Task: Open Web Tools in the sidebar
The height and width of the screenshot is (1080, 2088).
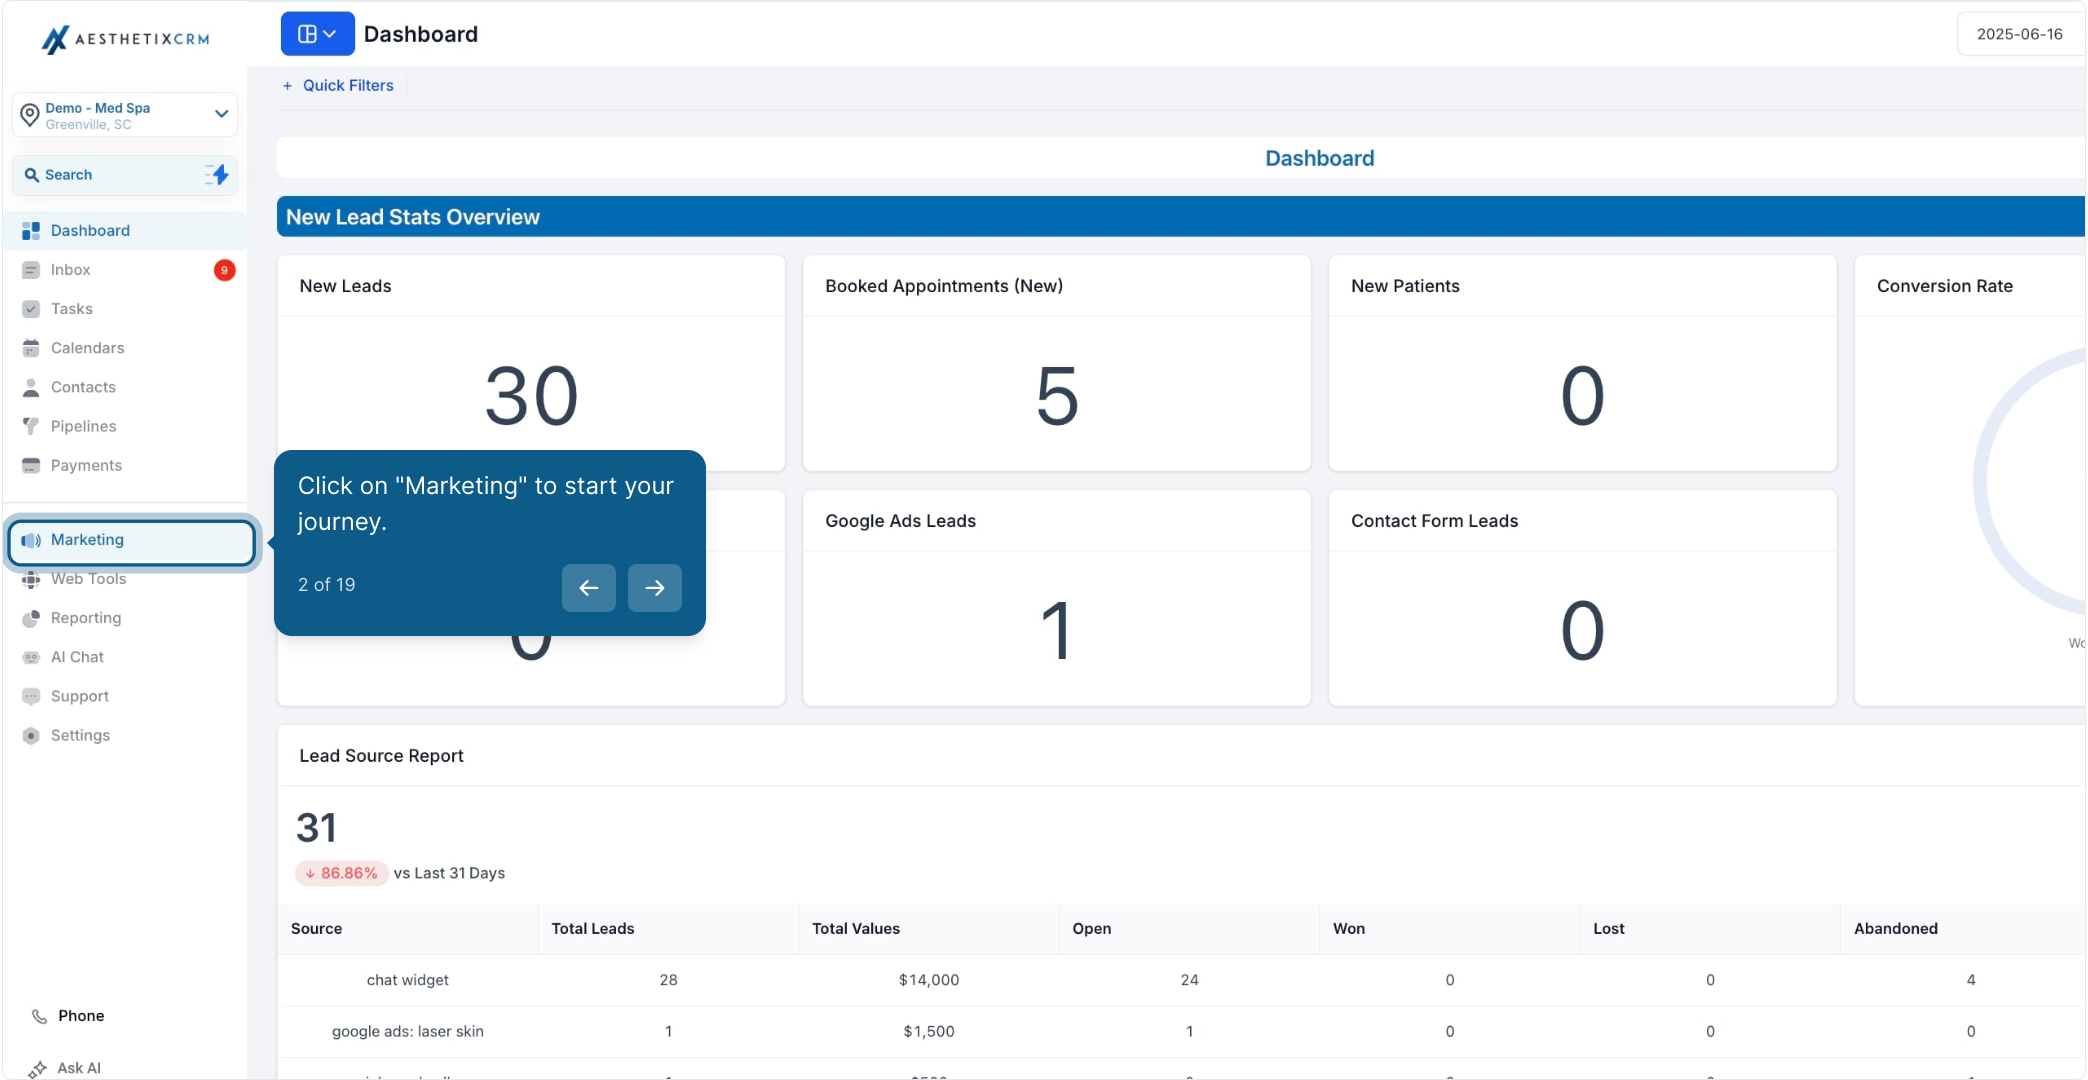Action: tap(125, 579)
